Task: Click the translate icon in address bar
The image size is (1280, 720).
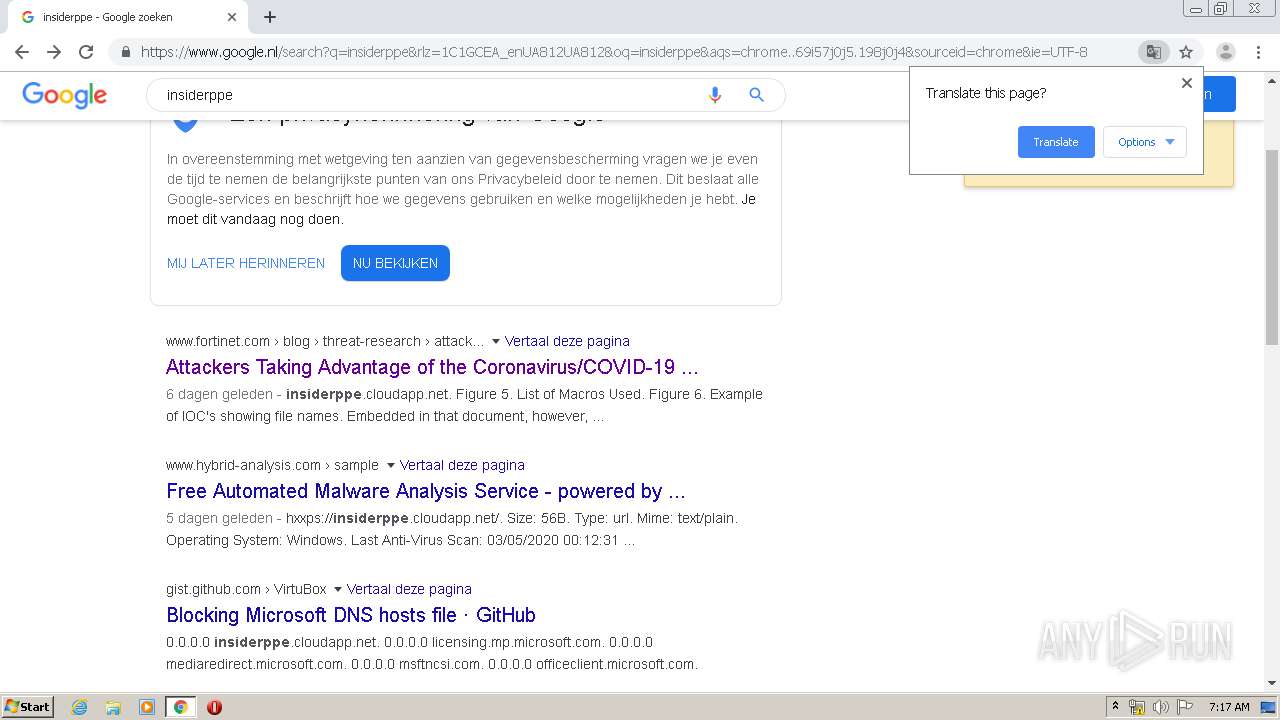Action: (1153, 52)
